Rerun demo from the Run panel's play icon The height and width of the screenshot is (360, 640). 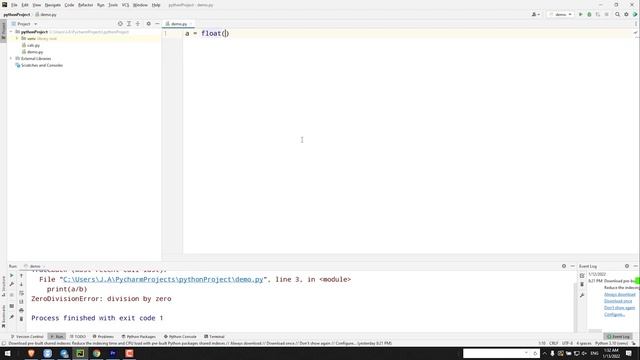click(x=11, y=276)
